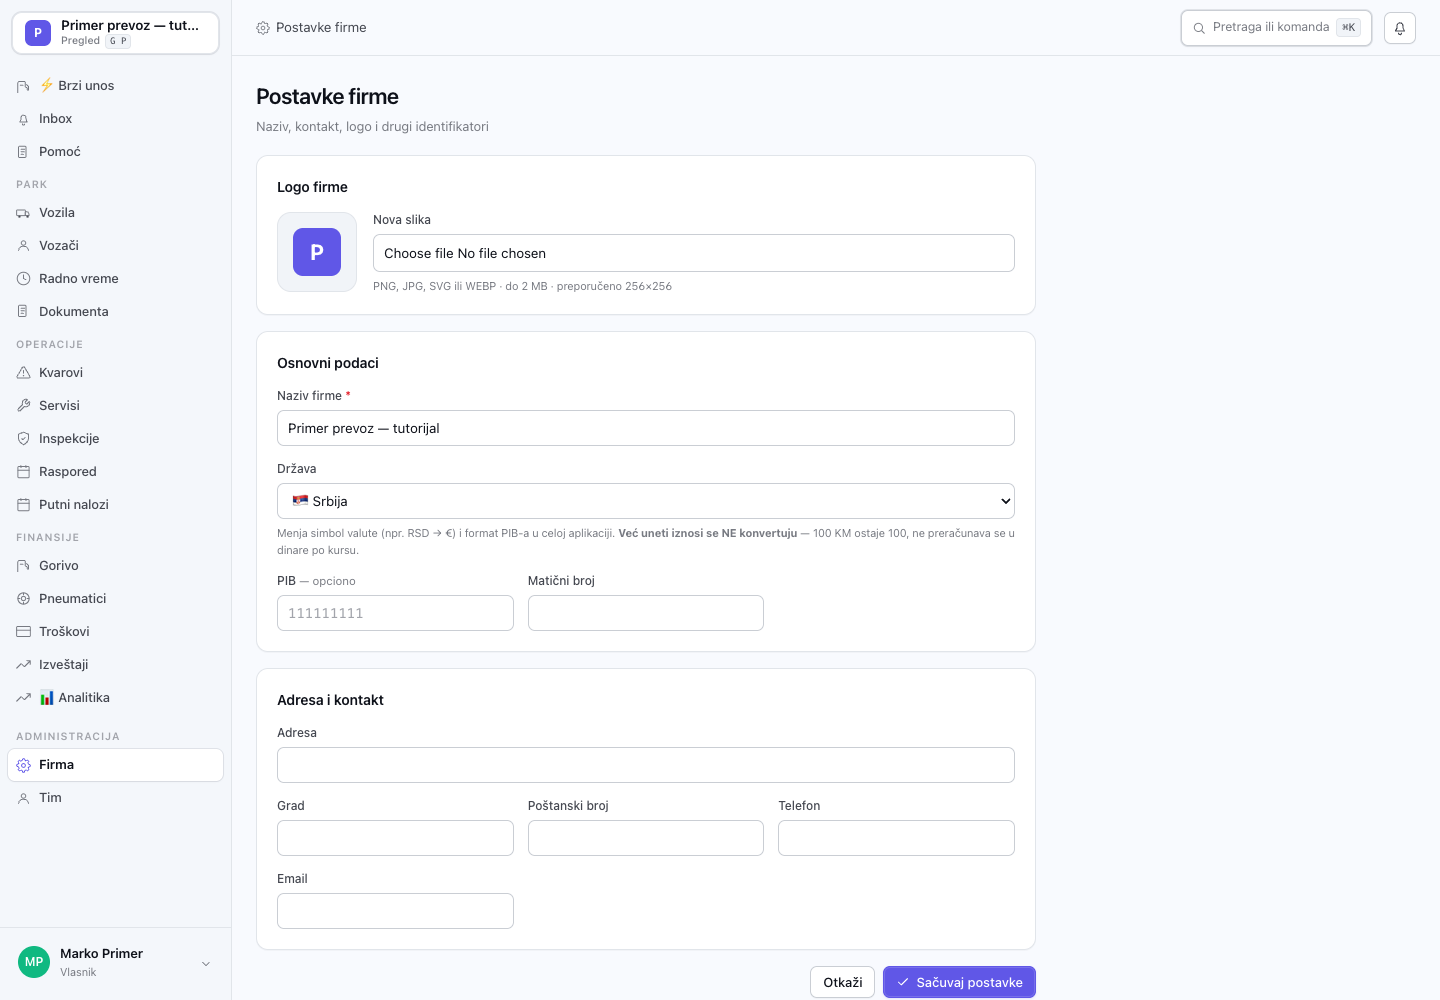
Task: Click the Matični broj input field
Action: (646, 613)
